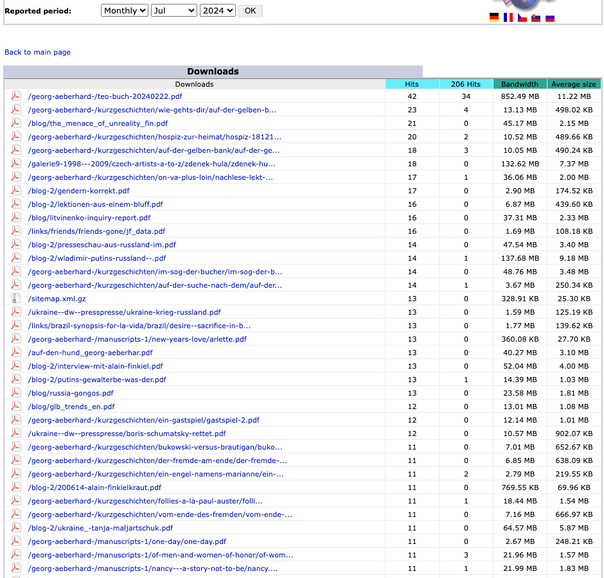Click the French flag icon
This screenshot has height=578, width=604.
(x=508, y=18)
